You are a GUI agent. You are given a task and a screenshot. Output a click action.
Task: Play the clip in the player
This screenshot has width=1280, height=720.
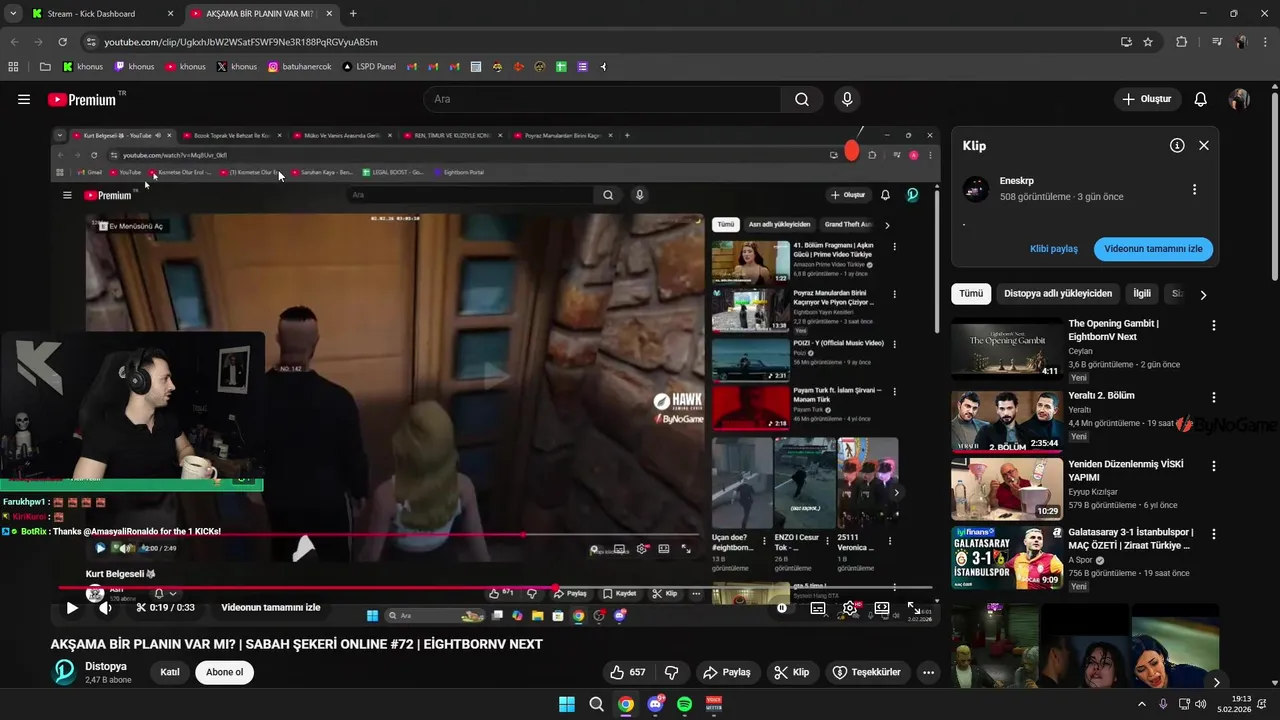pyautogui.click(x=72, y=607)
